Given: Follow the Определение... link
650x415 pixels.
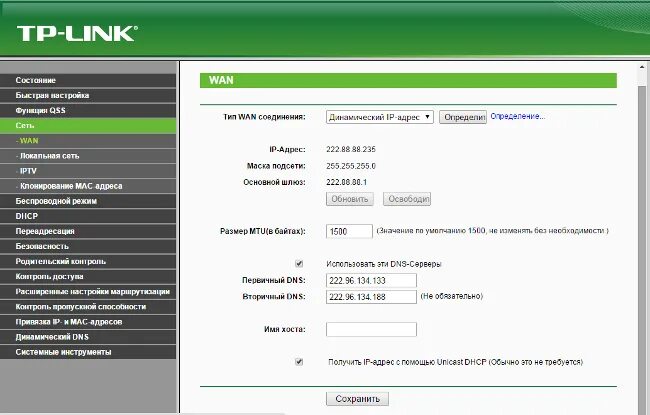Looking at the screenshot, I should pos(518,116).
